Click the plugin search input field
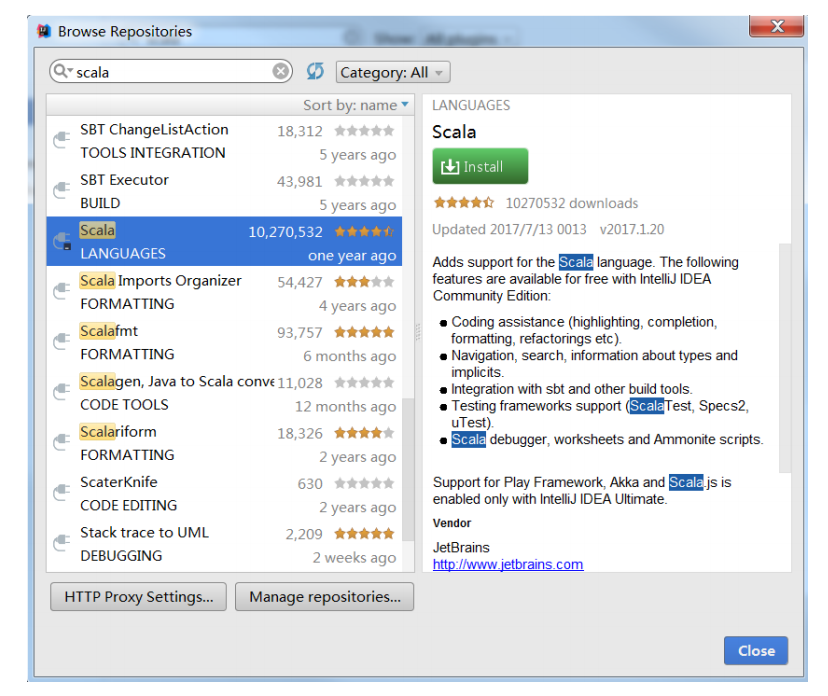The width and height of the screenshot is (828, 696). [x=171, y=71]
